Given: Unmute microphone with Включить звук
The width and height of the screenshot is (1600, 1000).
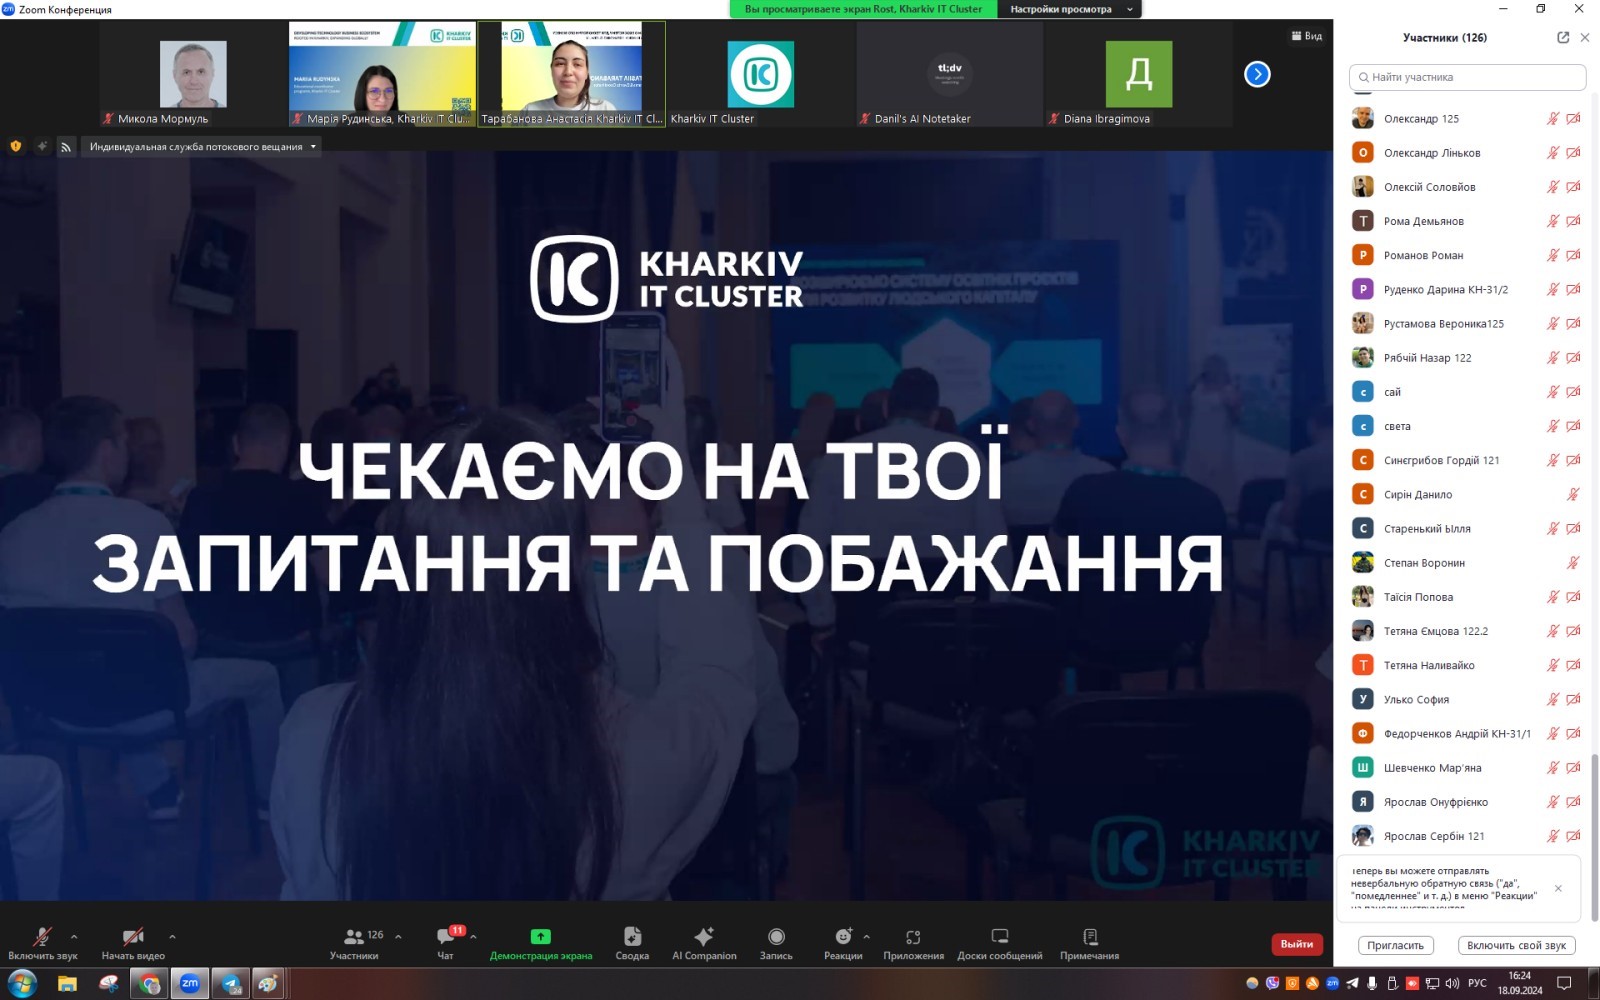Looking at the screenshot, I should pos(42,943).
